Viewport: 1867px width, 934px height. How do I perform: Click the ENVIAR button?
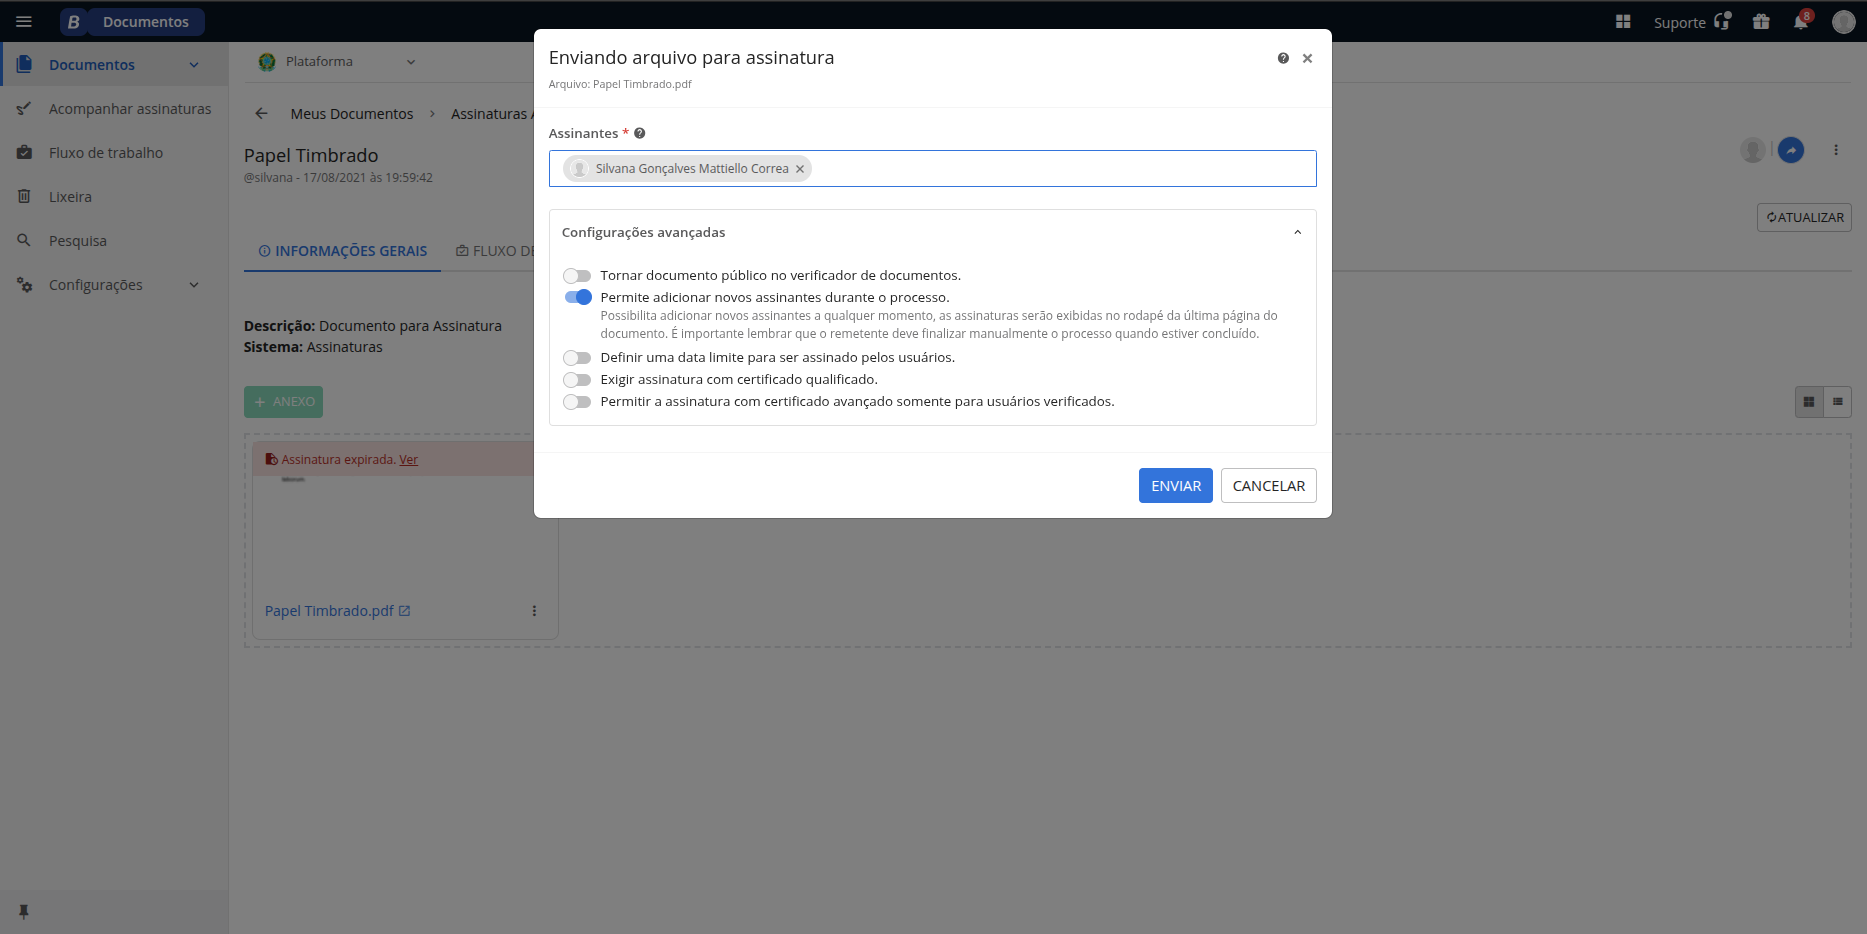pos(1175,486)
